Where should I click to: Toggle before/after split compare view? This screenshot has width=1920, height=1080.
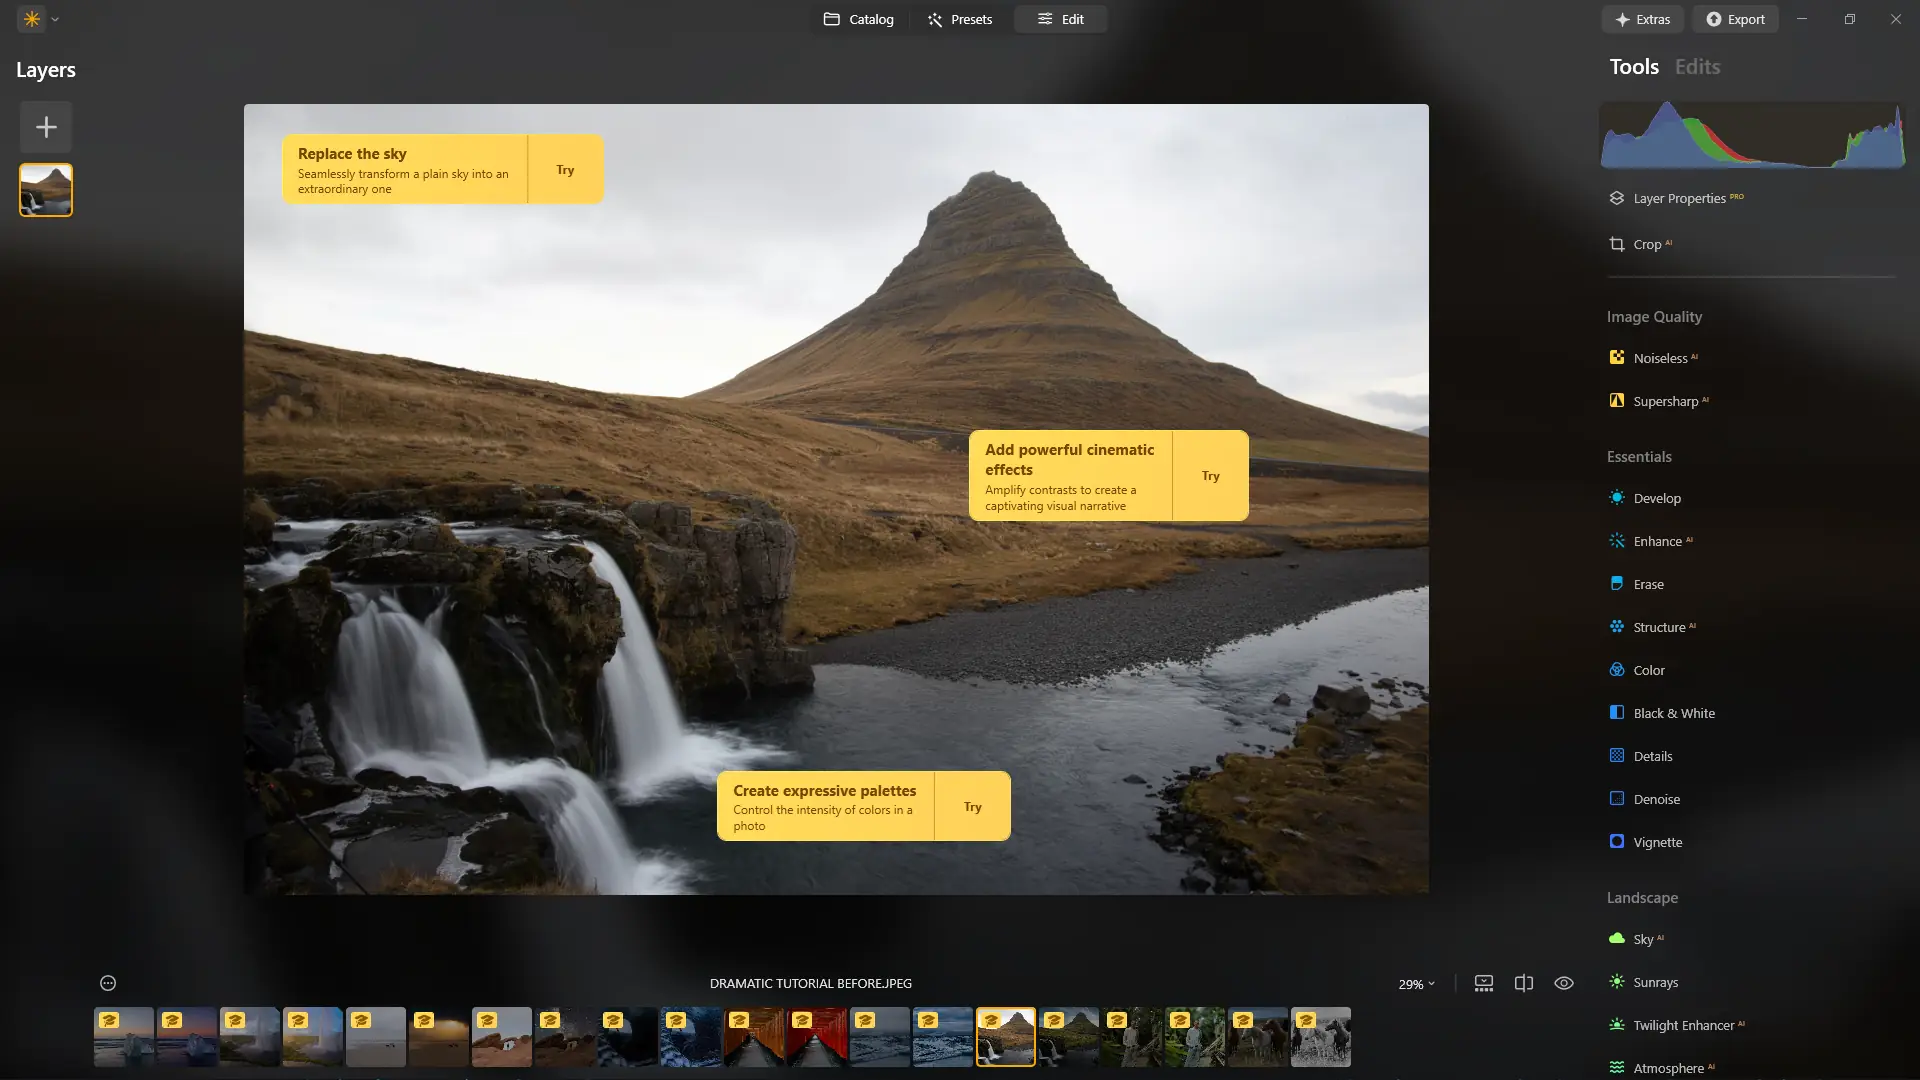coord(1524,983)
